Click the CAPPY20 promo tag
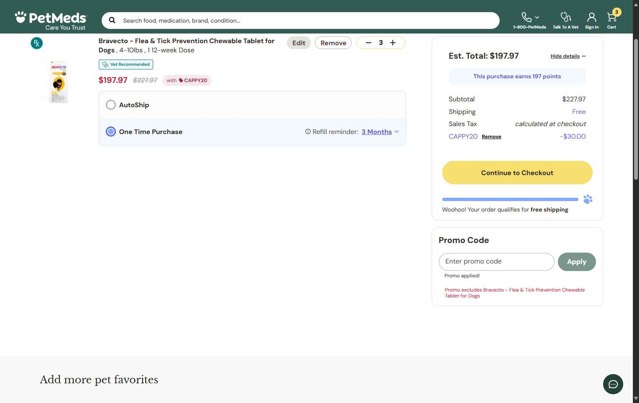 point(187,80)
